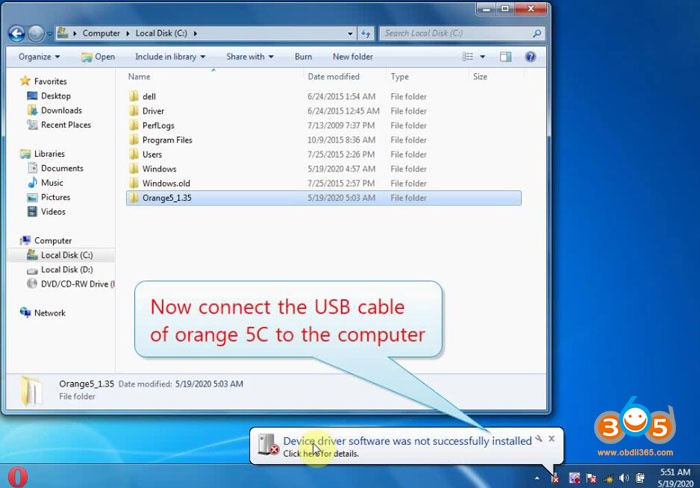Open volume speaker tray icon
This screenshot has width=700, height=488.
[x=624, y=479]
